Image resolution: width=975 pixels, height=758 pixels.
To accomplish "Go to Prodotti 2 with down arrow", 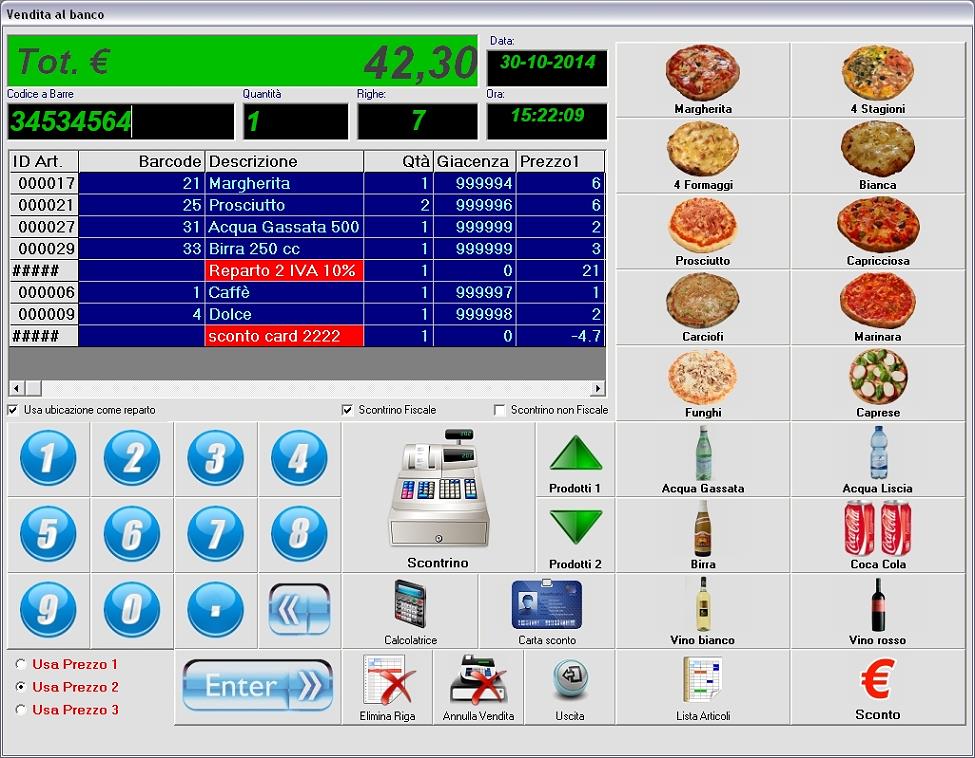I will (x=576, y=527).
